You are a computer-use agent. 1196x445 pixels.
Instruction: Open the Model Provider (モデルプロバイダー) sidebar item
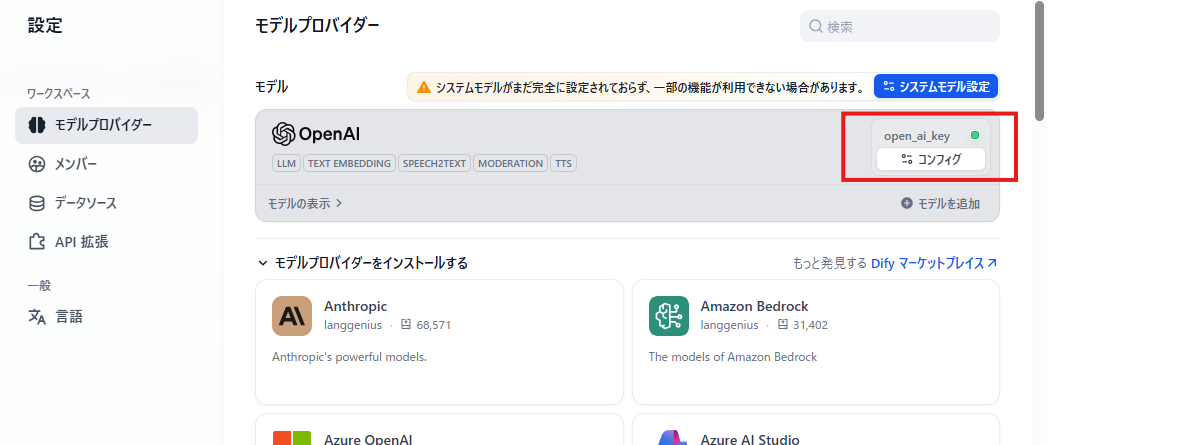106,125
